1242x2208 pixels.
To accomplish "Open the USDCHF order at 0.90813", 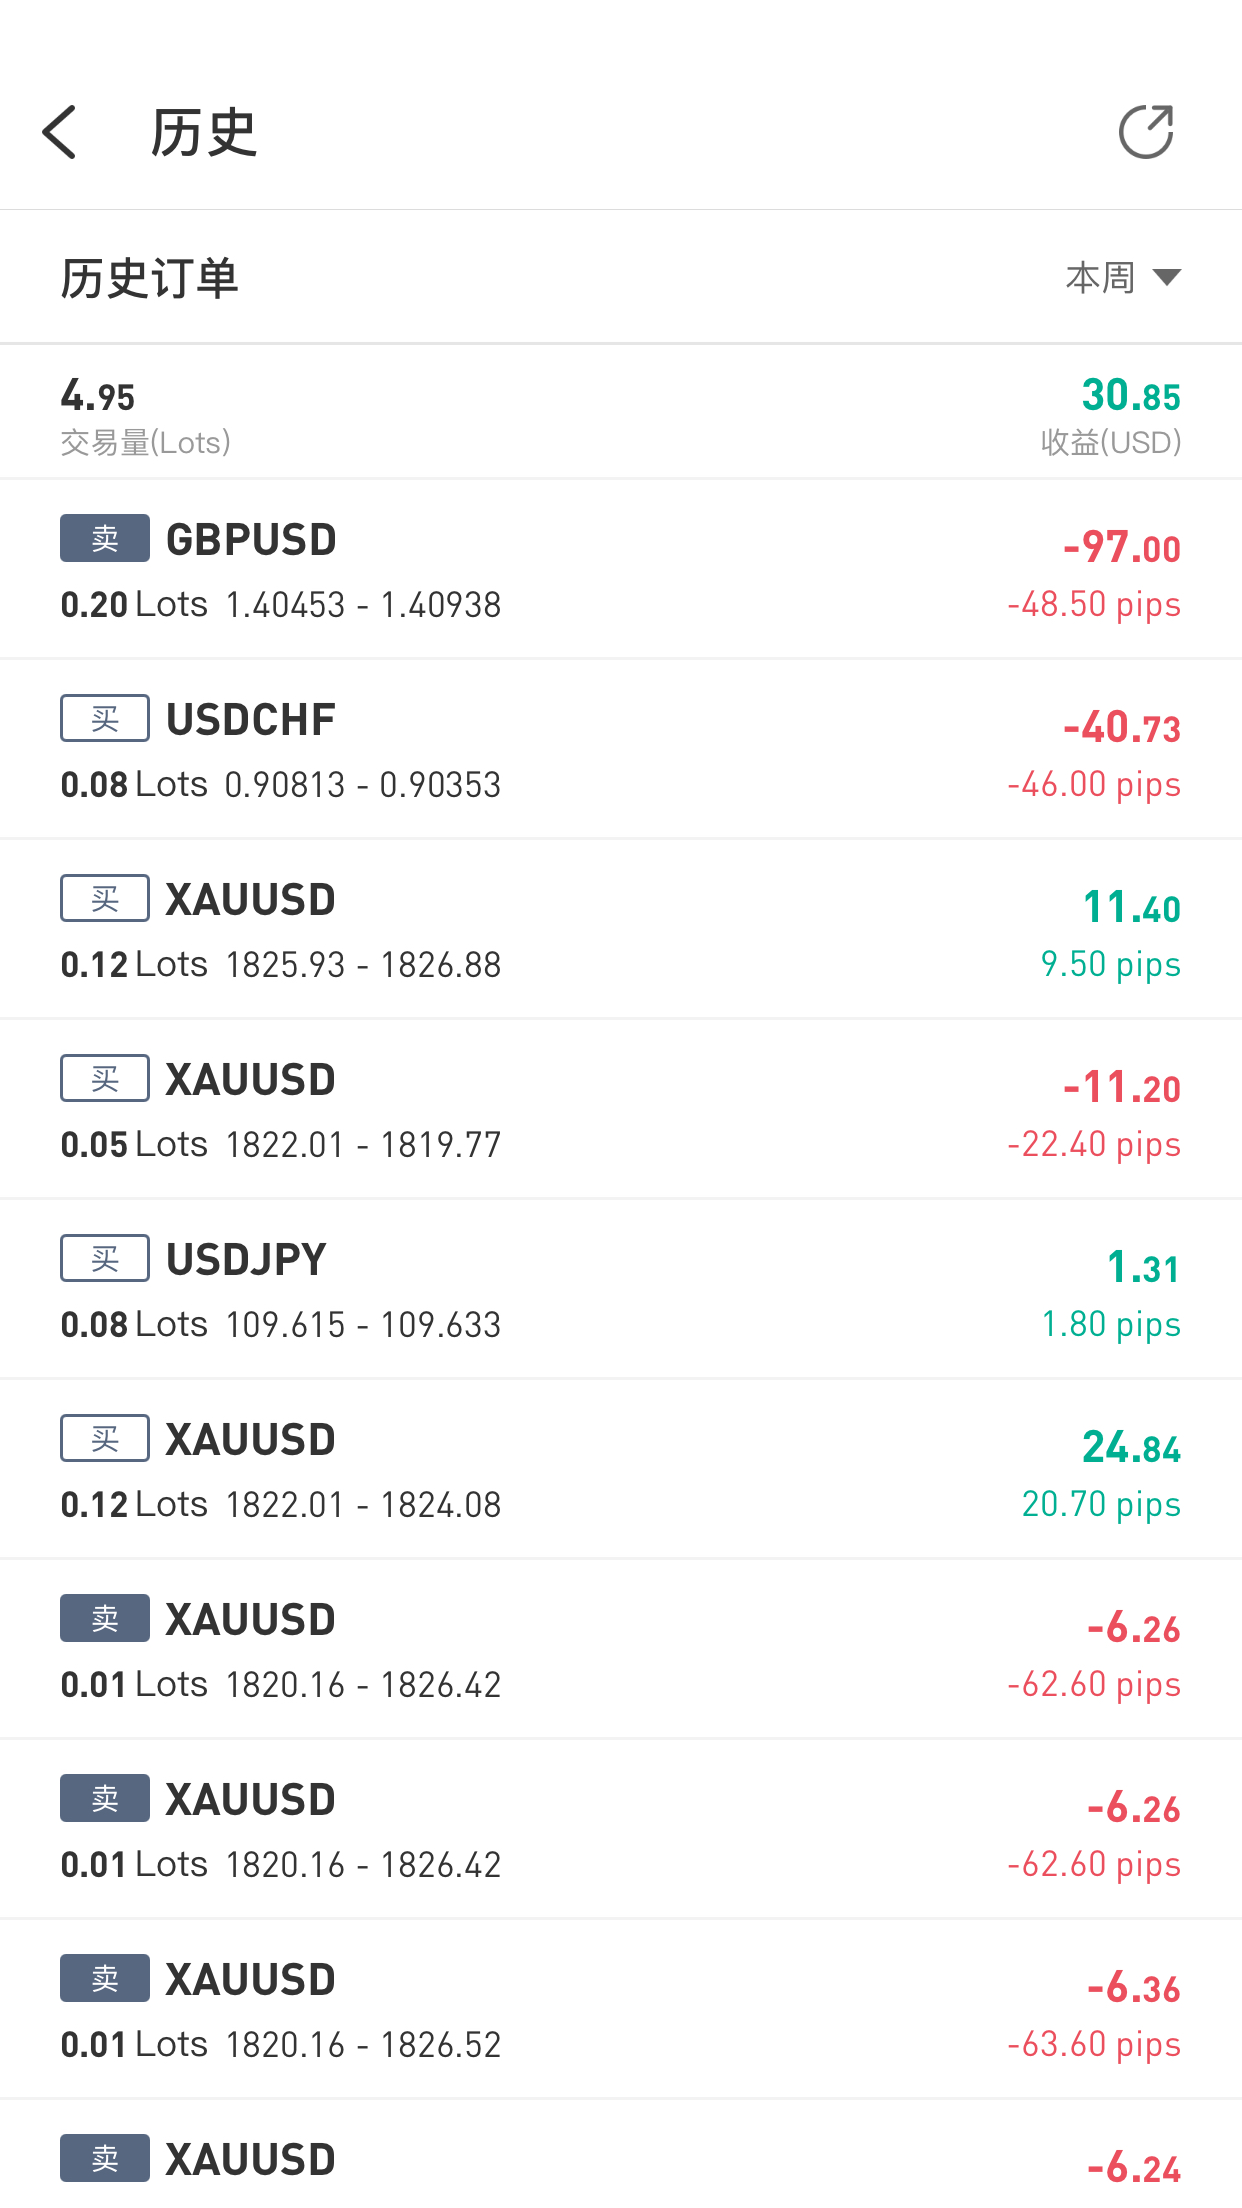I will pyautogui.click(x=621, y=749).
